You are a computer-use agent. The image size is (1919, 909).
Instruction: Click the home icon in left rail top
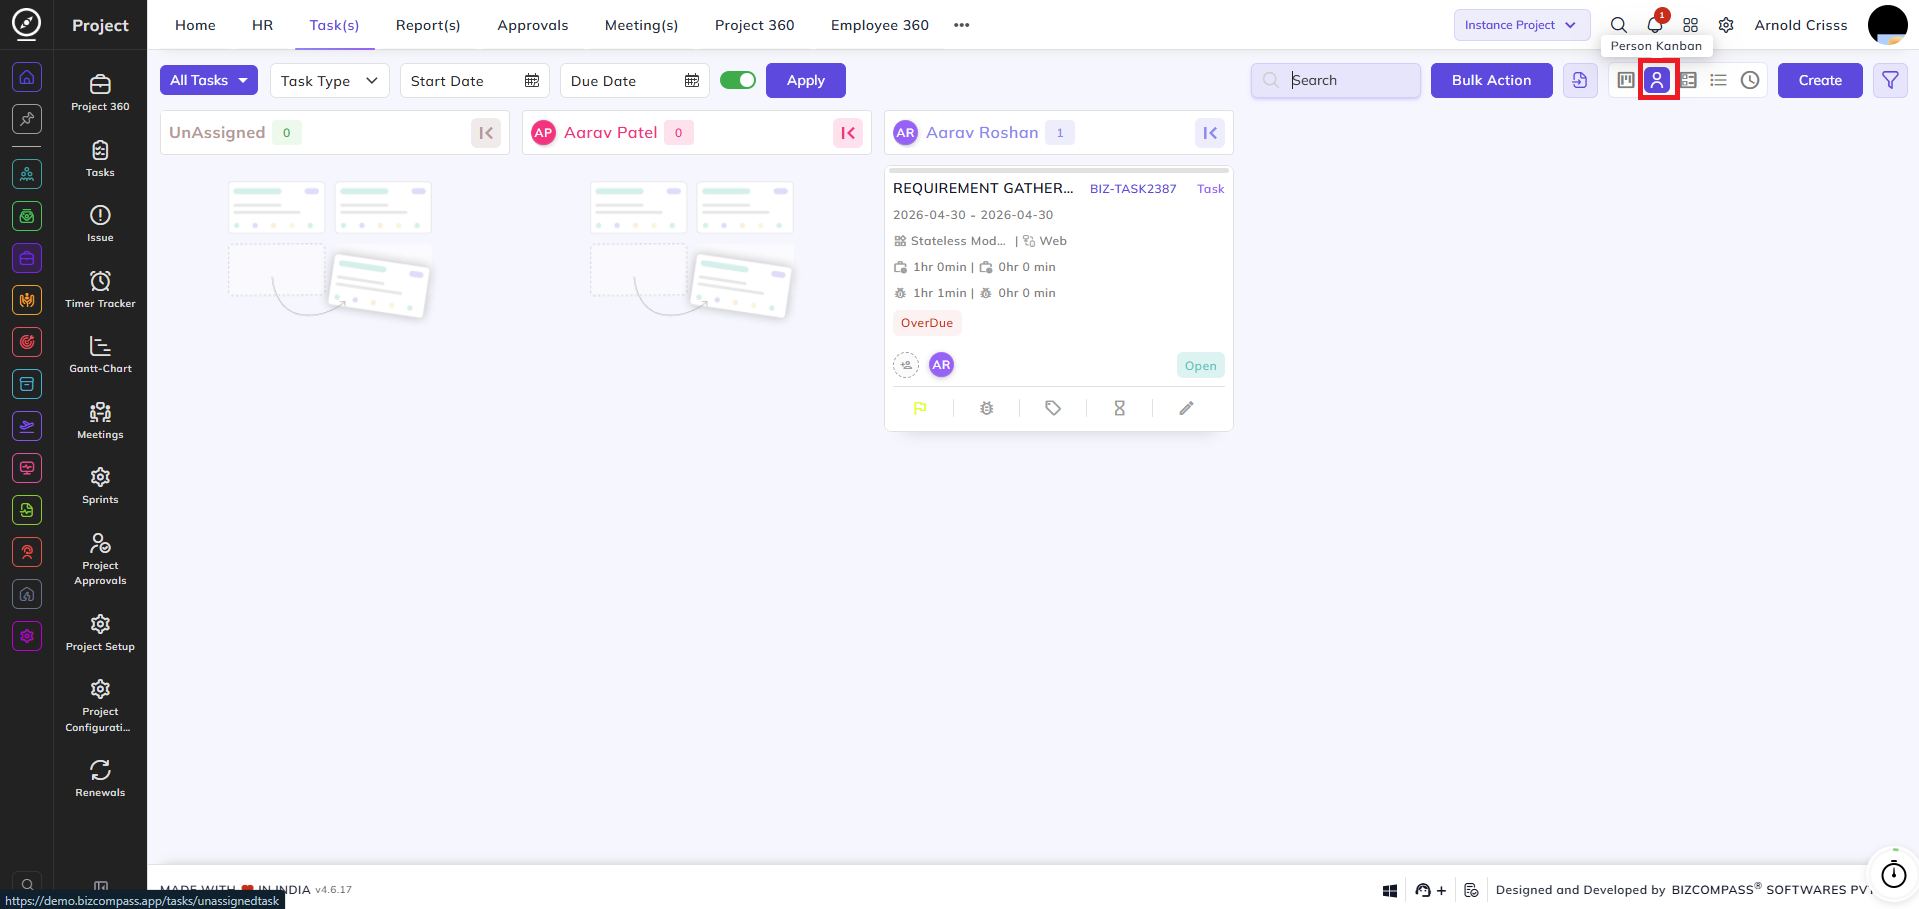click(x=27, y=77)
